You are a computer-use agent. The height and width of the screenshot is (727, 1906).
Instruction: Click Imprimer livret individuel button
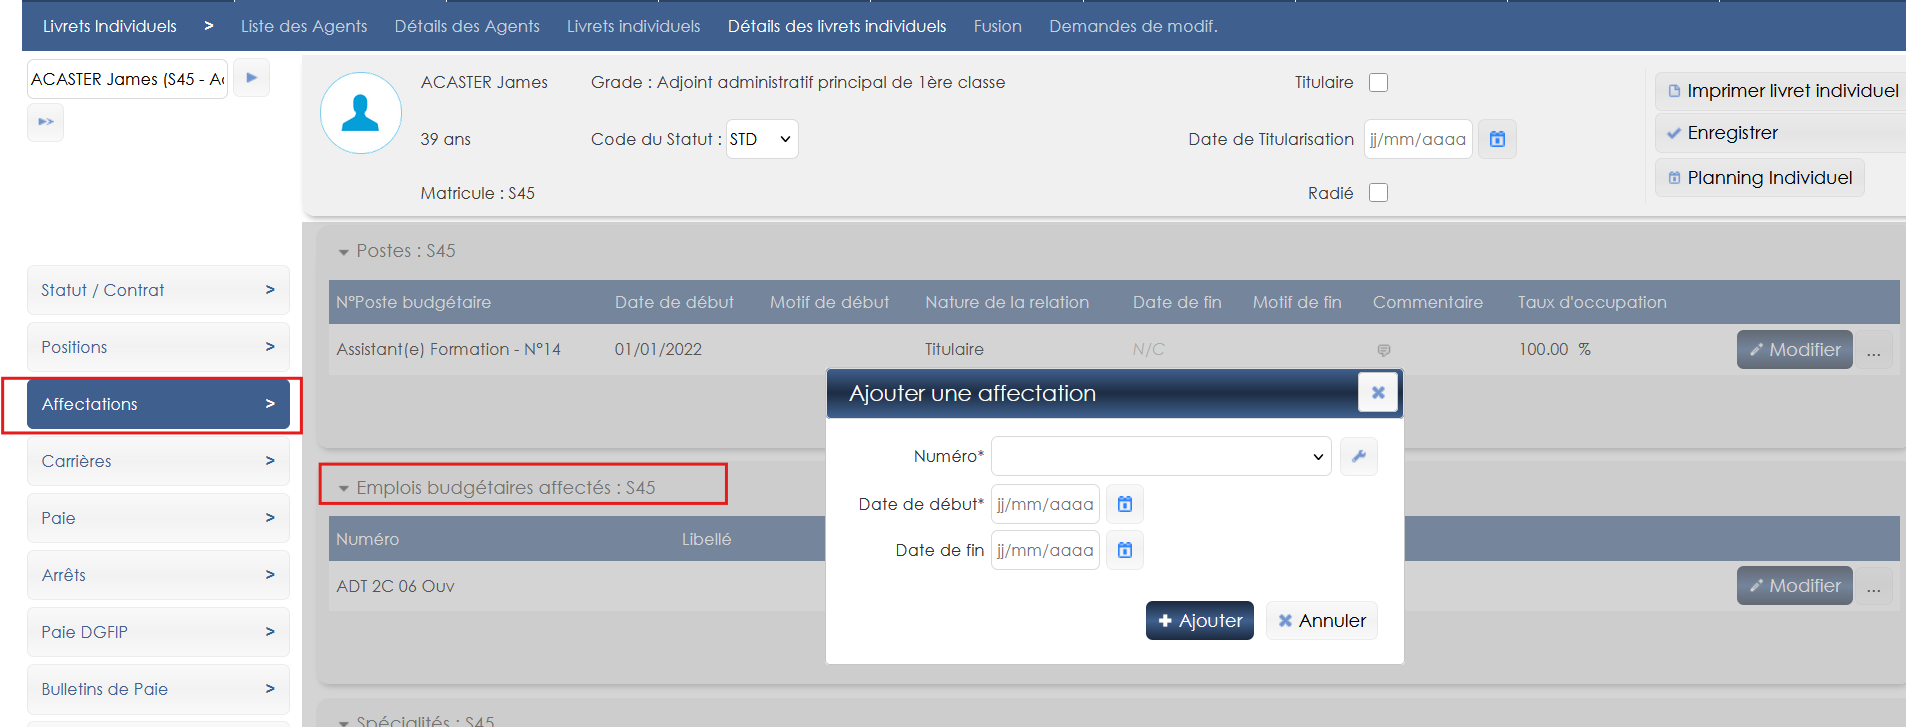[1782, 91]
